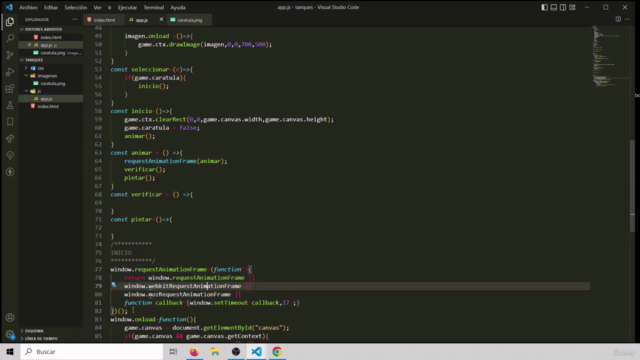640x360 pixels.
Task: Open the Extensions view
Action: (10, 89)
